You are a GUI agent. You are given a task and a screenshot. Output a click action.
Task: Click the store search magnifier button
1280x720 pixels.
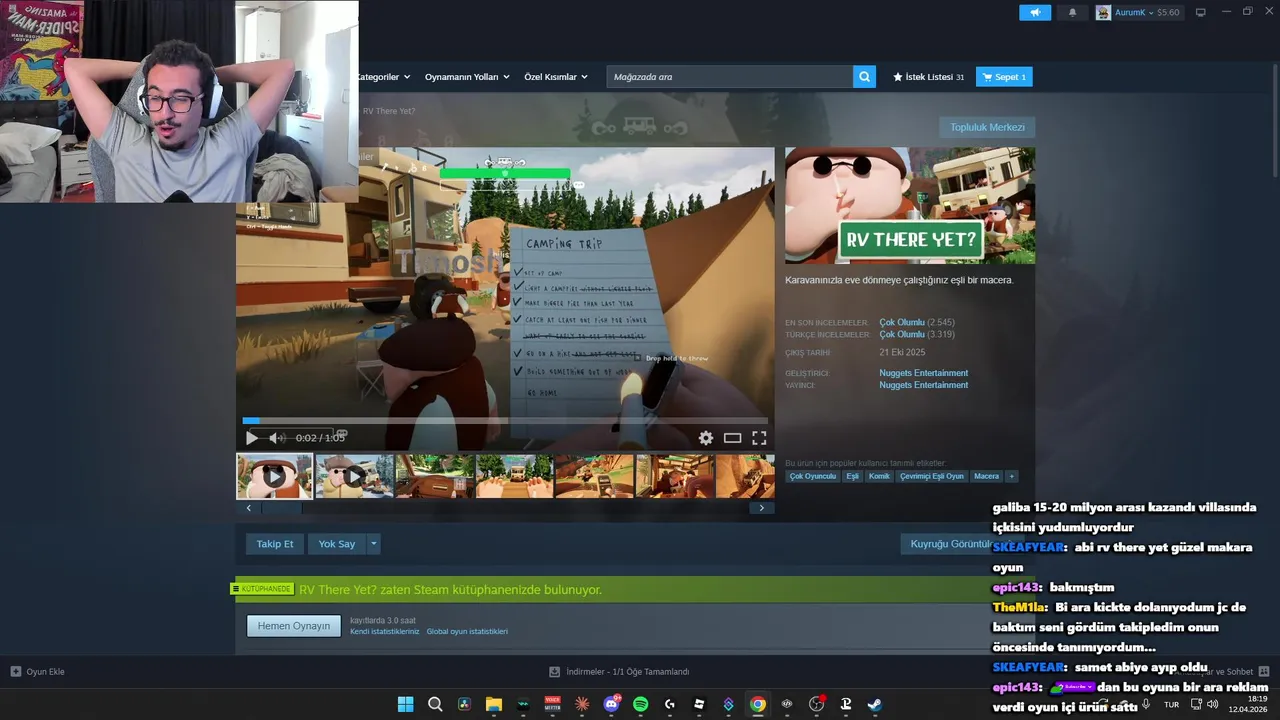(864, 77)
